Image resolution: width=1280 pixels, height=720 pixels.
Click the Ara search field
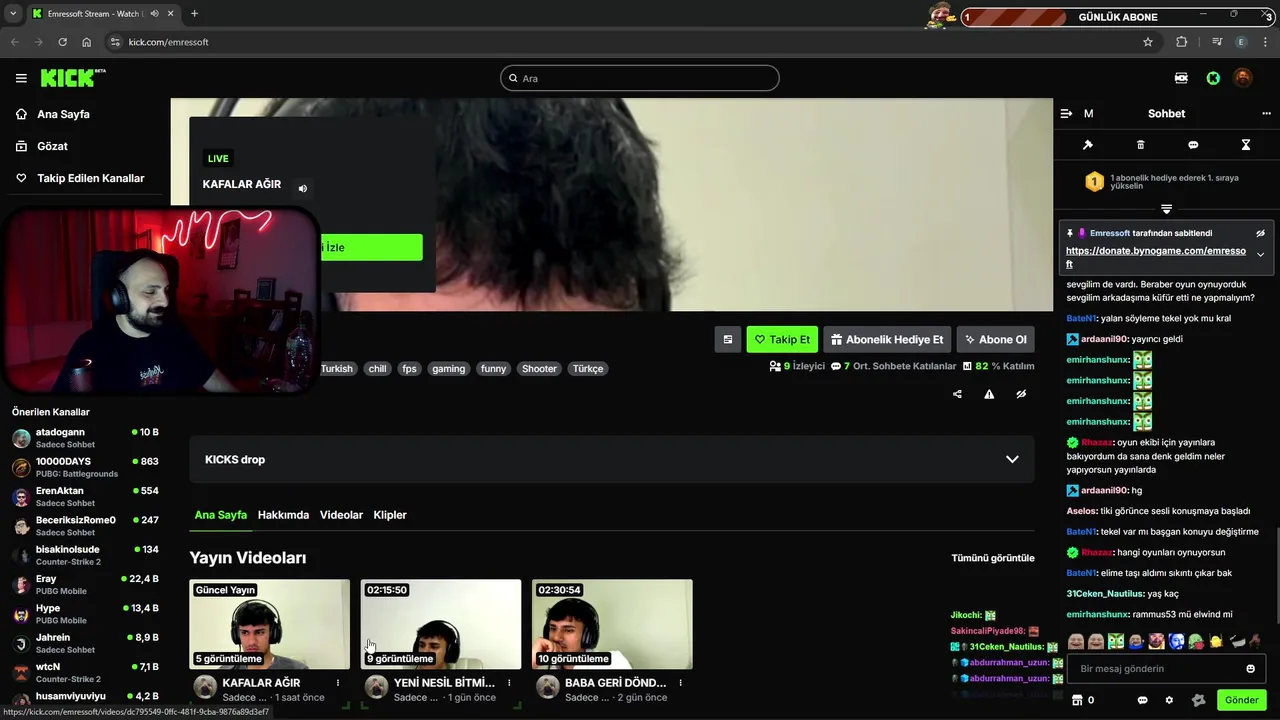[640, 78]
